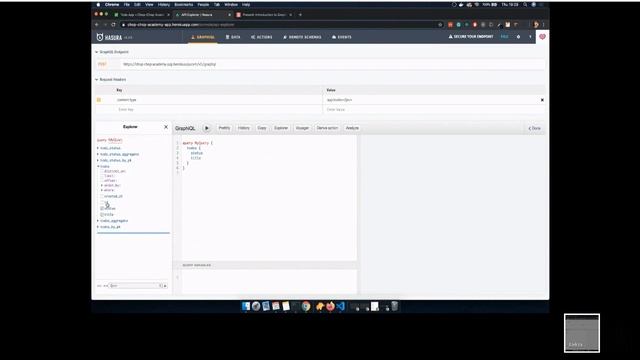Click the Enter key input field

[218, 109]
